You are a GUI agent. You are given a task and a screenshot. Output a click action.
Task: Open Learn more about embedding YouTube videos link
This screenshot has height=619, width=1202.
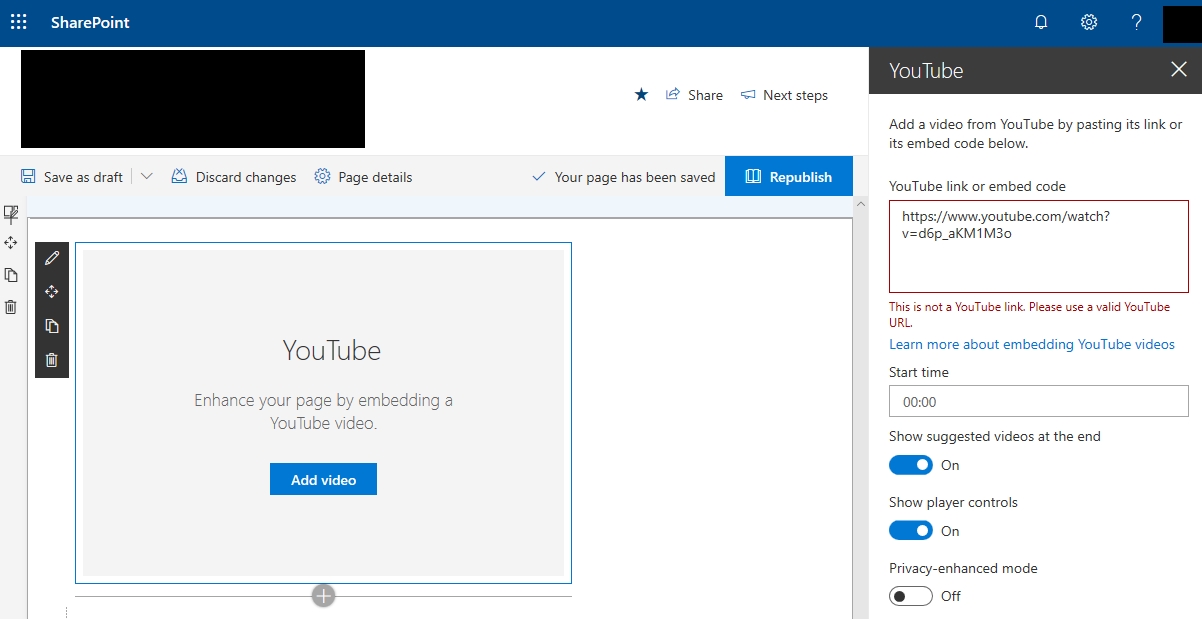tap(1032, 344)
